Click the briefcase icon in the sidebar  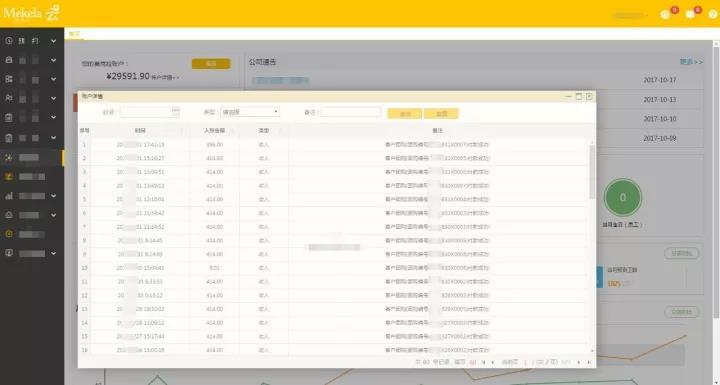click(x=9, y=60)
